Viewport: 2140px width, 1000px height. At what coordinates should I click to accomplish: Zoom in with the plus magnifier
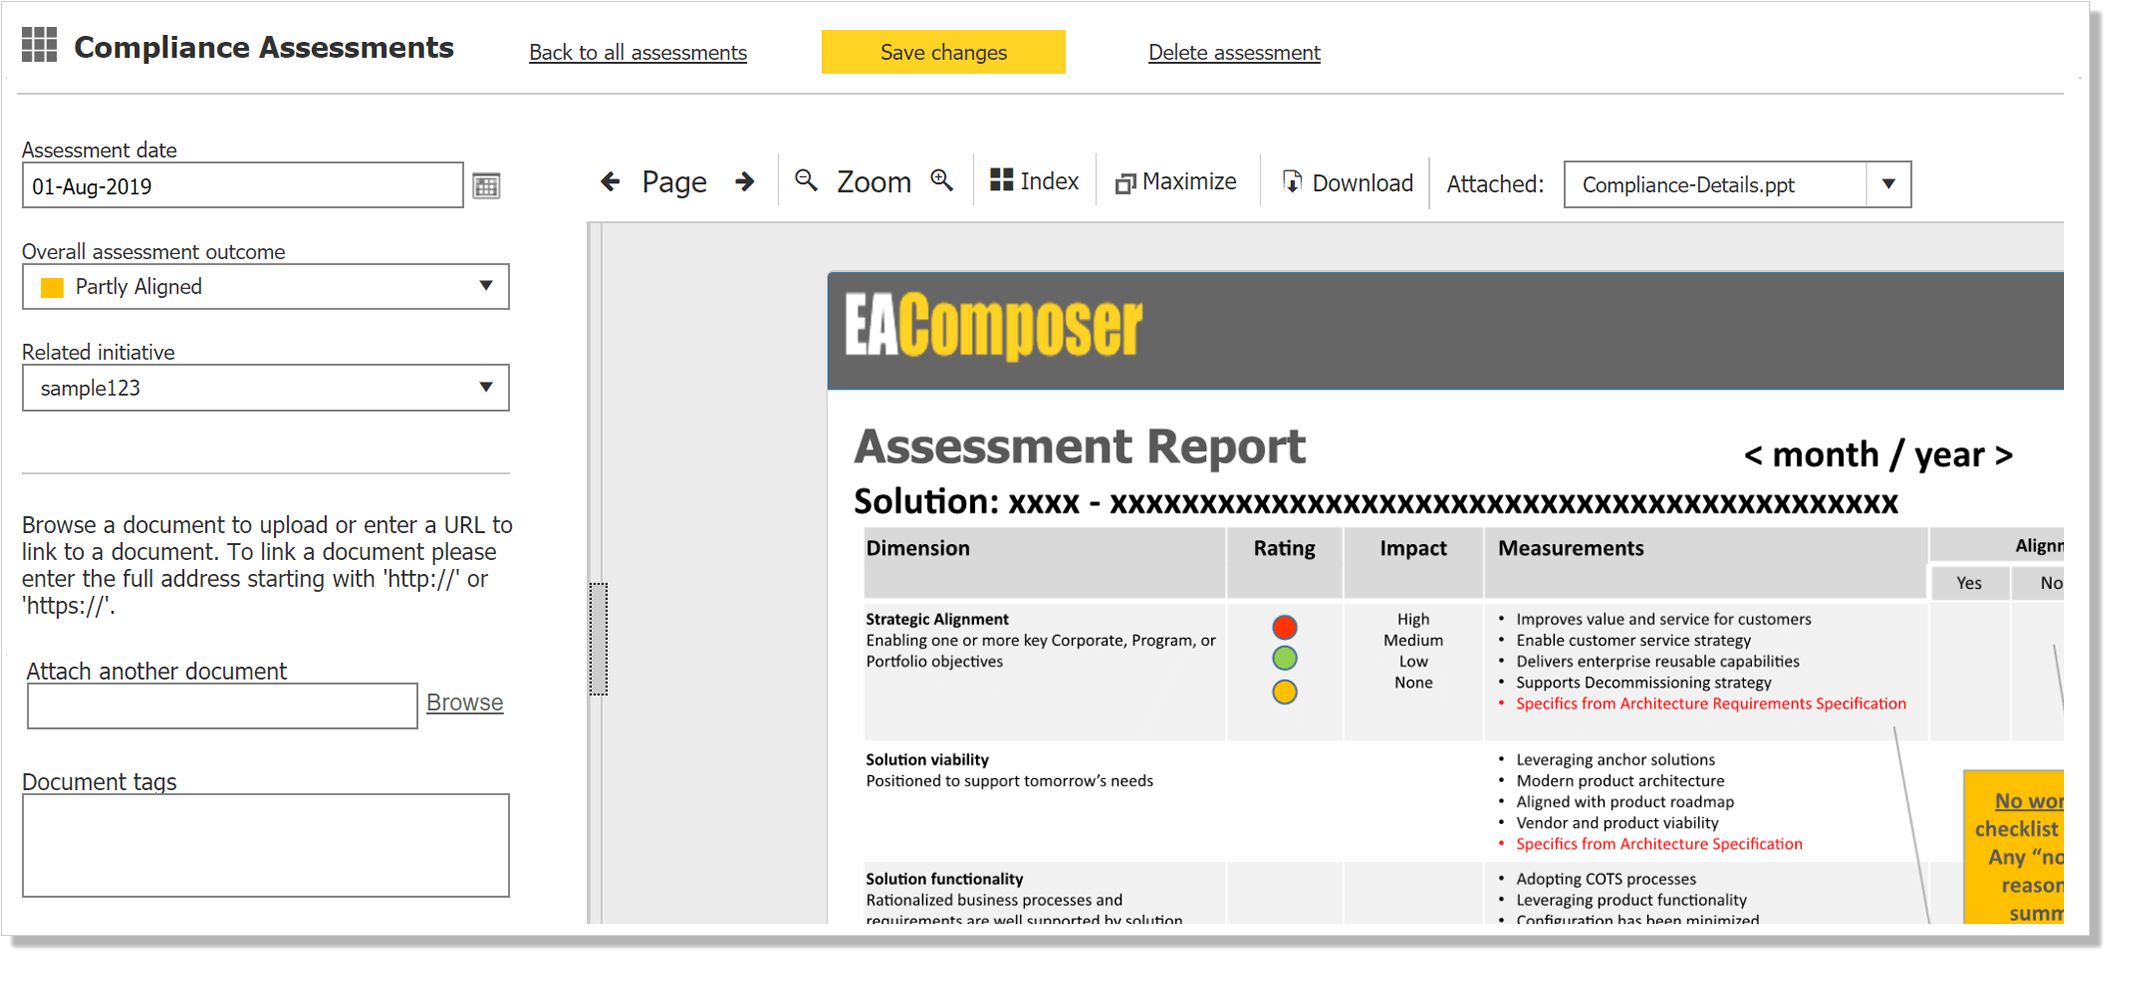[x=941, y=180]
